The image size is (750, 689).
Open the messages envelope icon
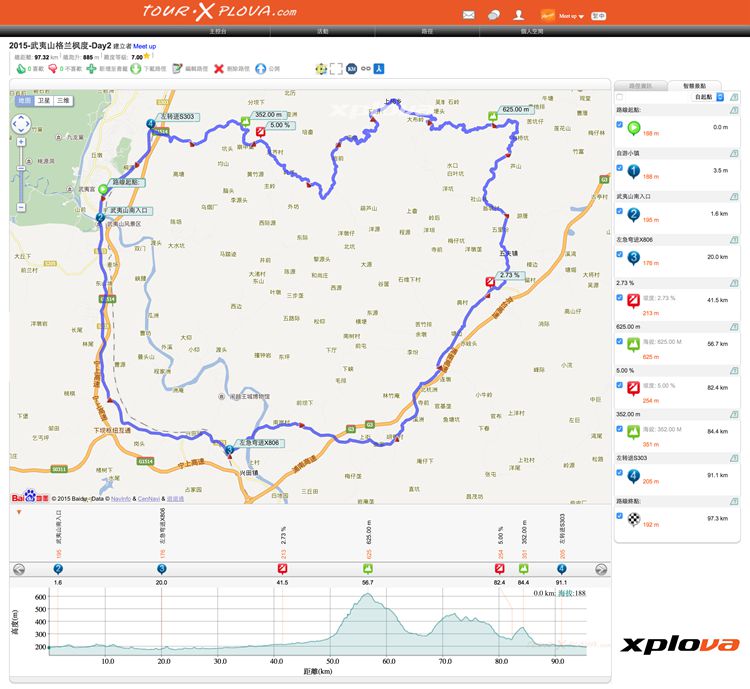[469, 15]
